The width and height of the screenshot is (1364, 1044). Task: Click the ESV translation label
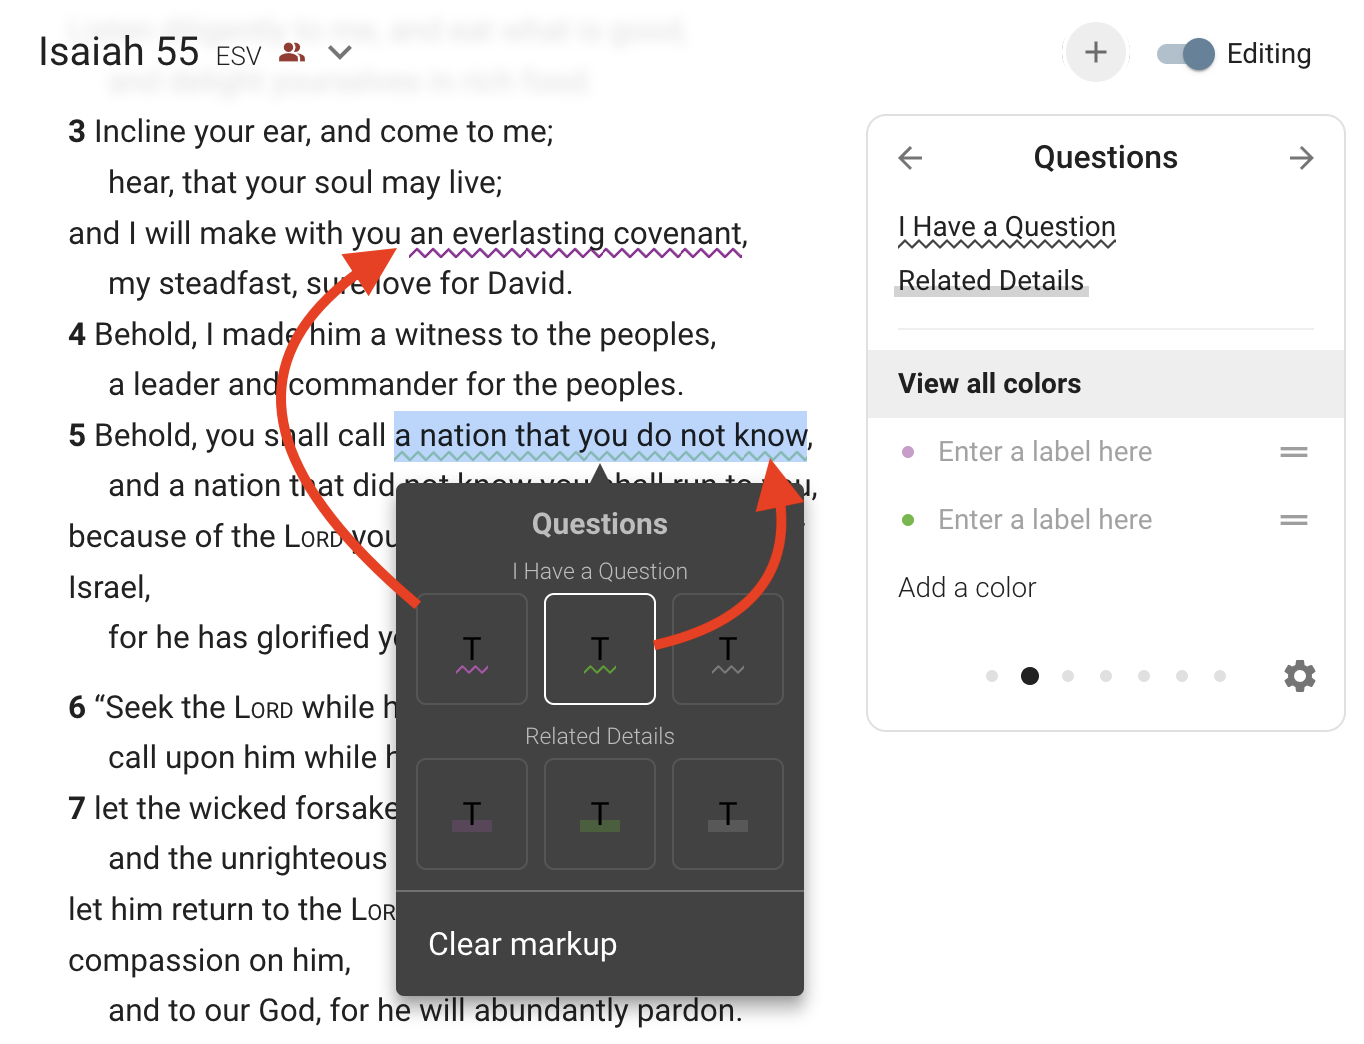click(x=238, y=56)
